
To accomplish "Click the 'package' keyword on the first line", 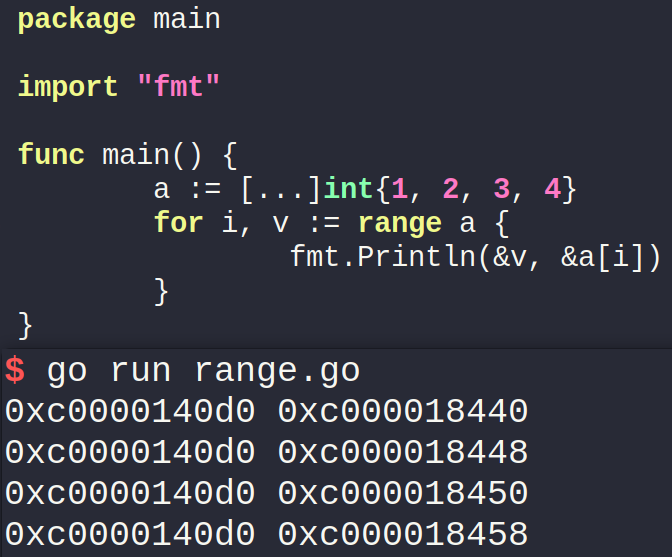I will (76, 20).
